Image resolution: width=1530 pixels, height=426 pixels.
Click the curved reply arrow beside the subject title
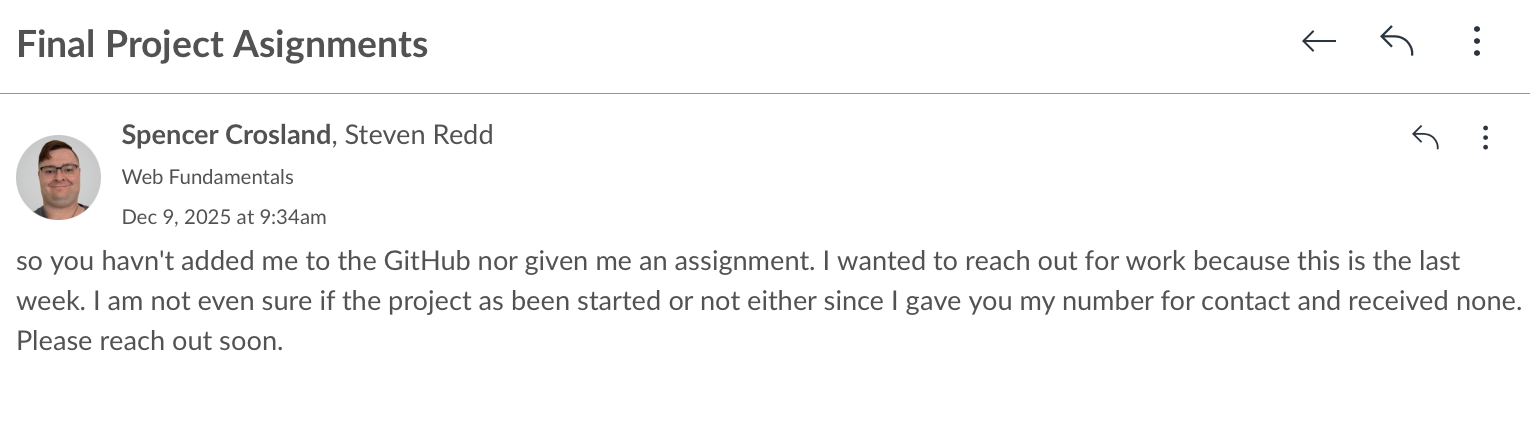(1396, 42)
